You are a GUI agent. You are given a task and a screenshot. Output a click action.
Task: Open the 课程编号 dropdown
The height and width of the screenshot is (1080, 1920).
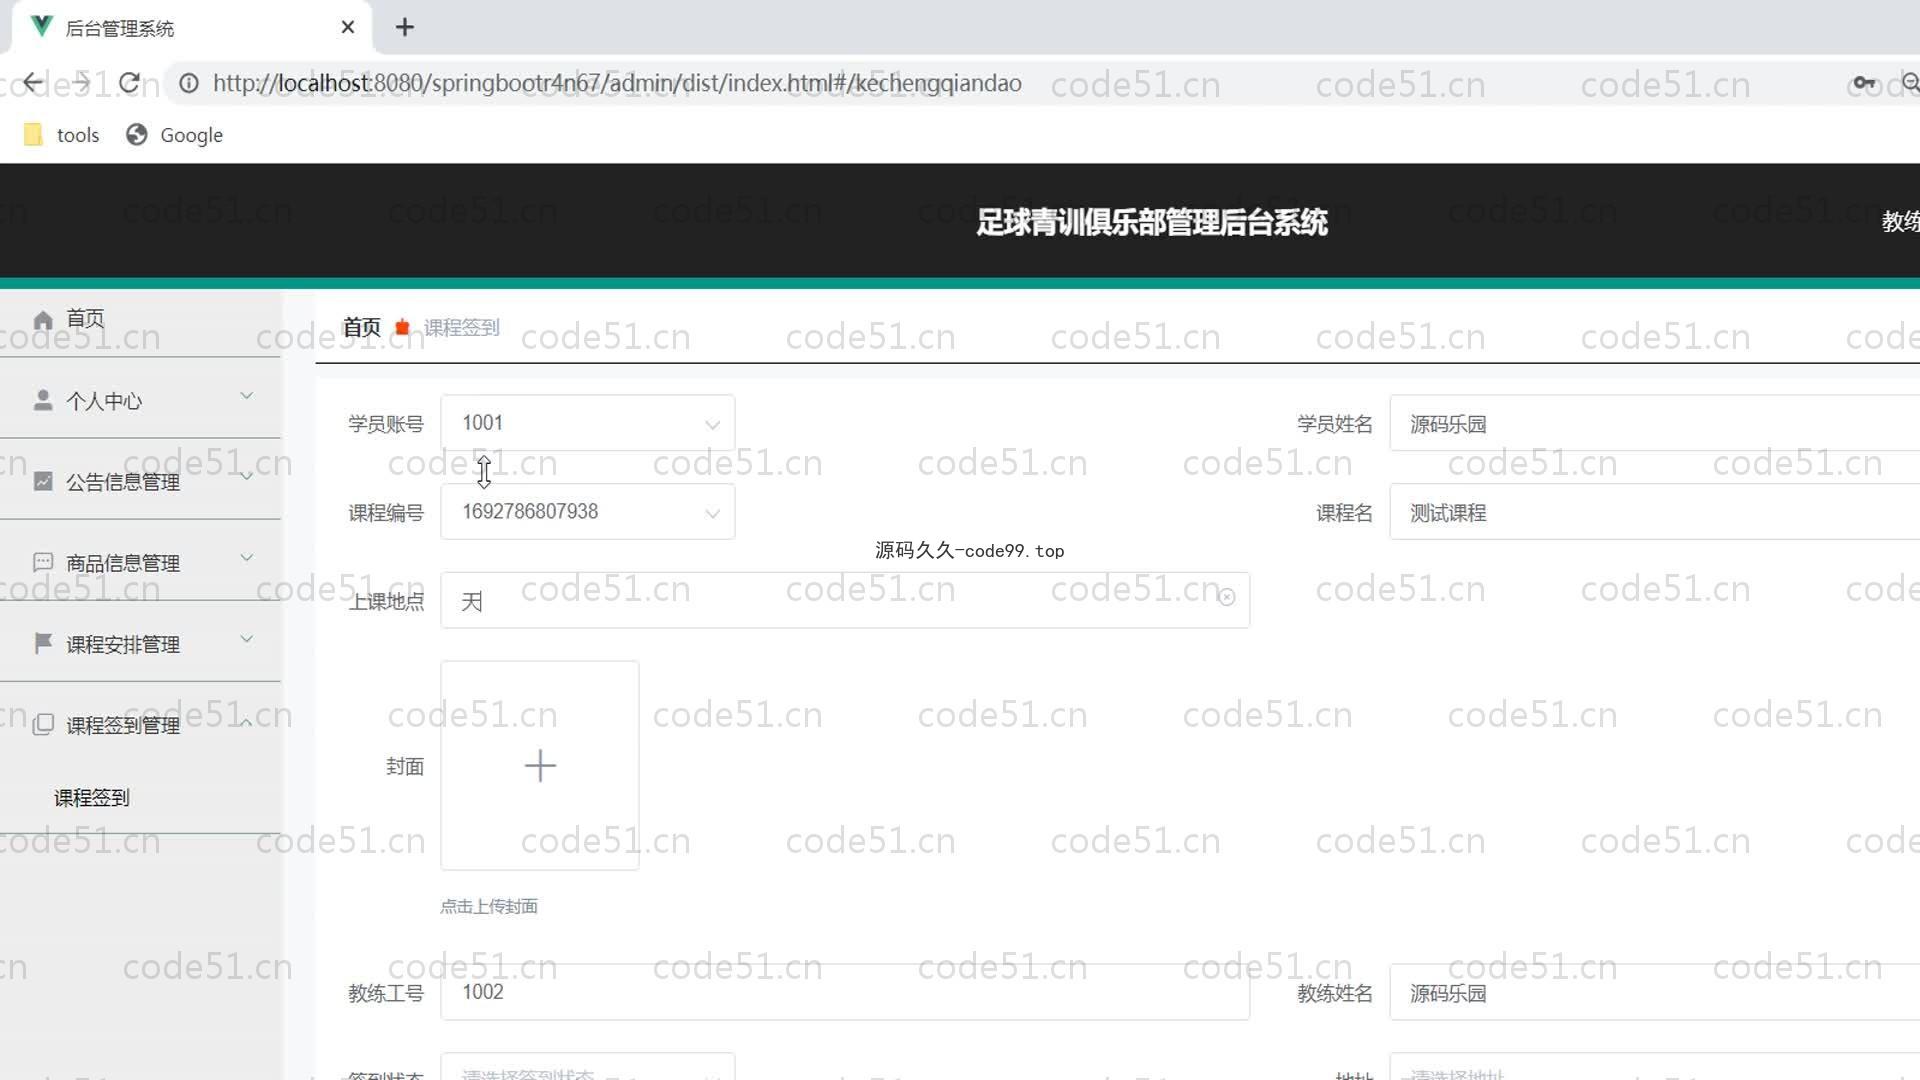(x=588, y=512)
